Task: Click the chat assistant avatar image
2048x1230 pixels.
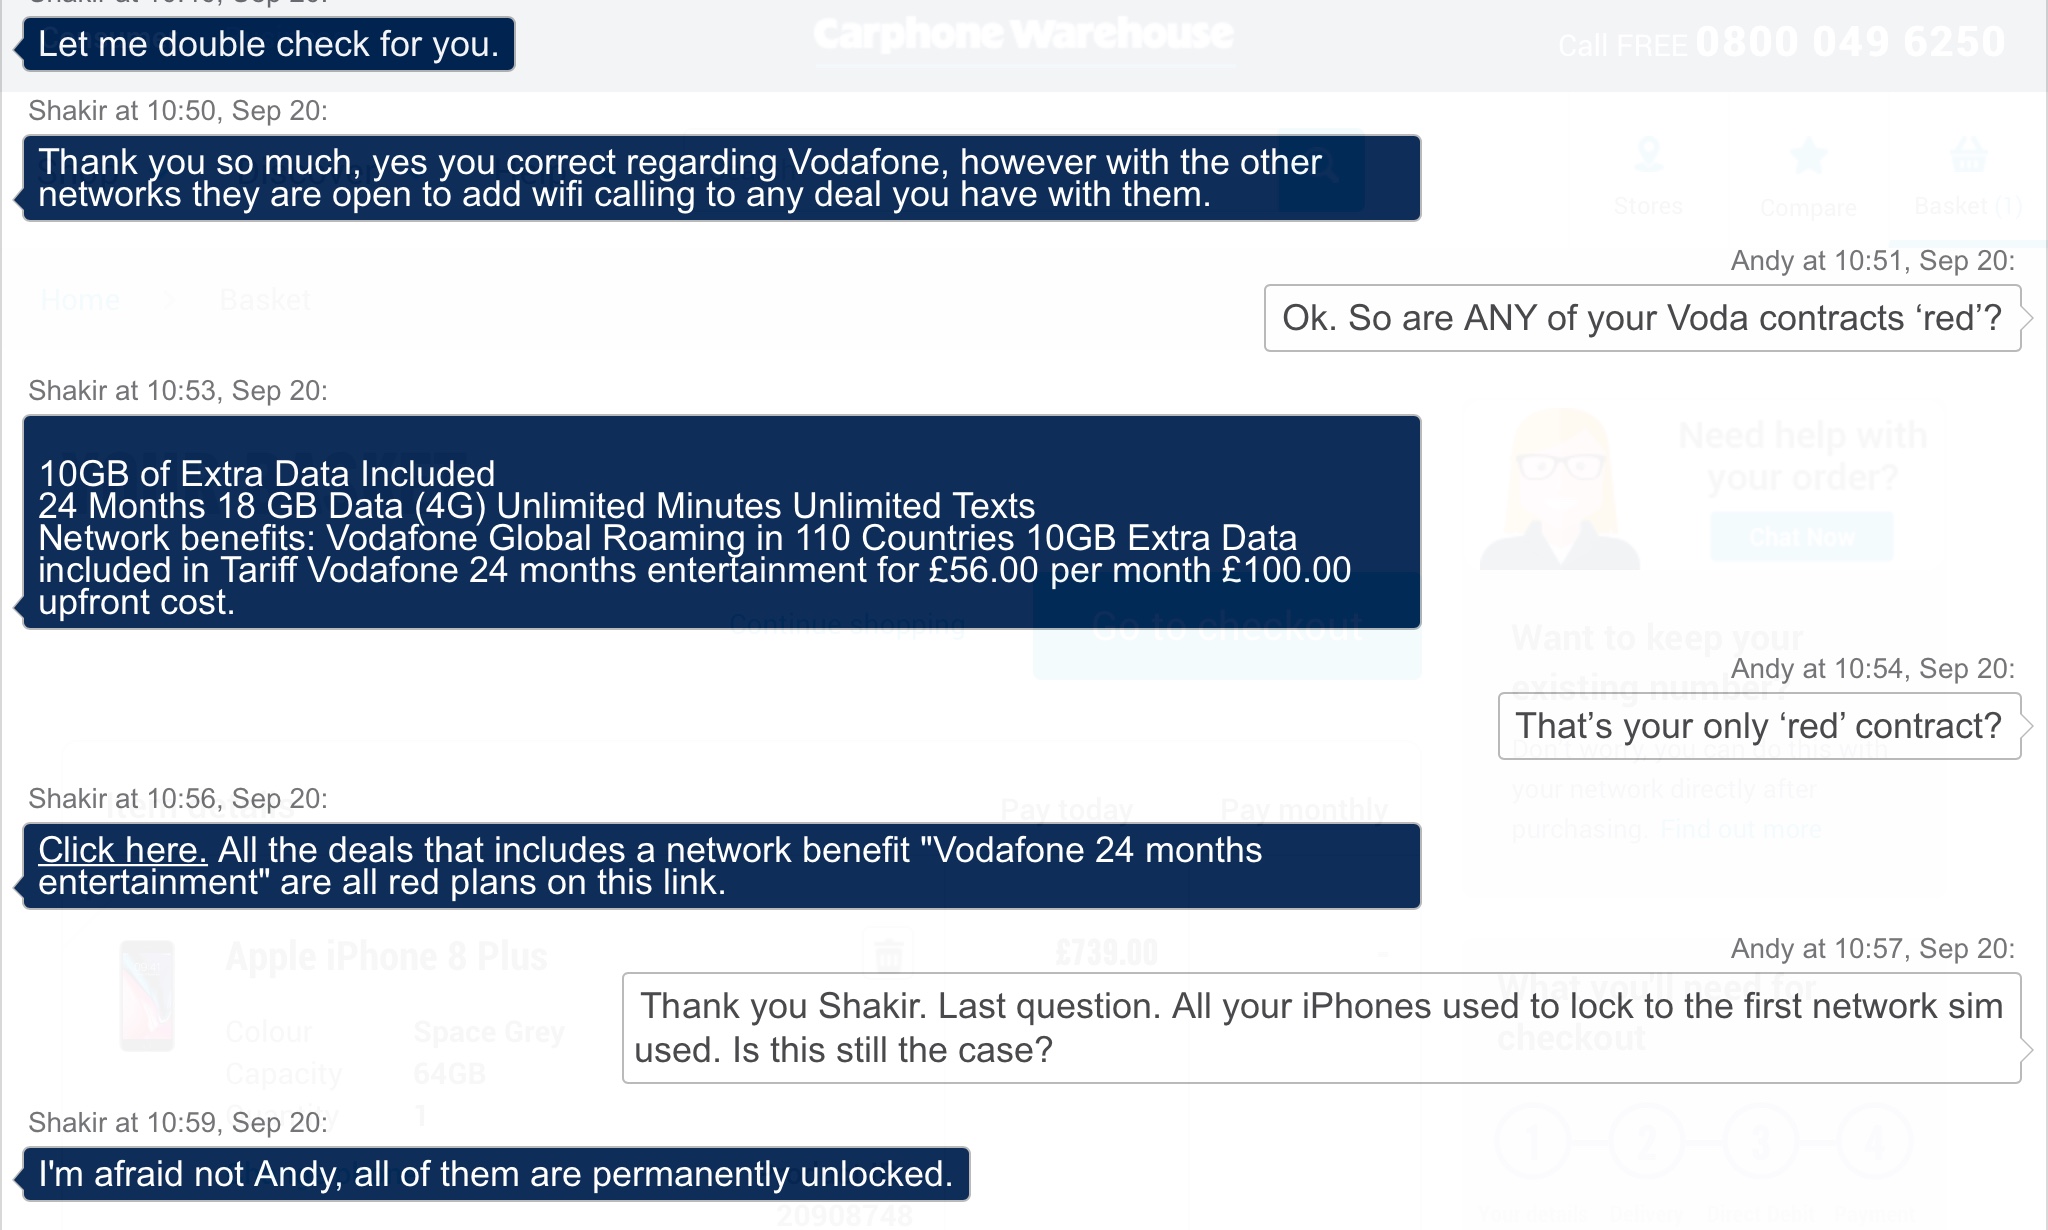Action: coord(1560,489)
